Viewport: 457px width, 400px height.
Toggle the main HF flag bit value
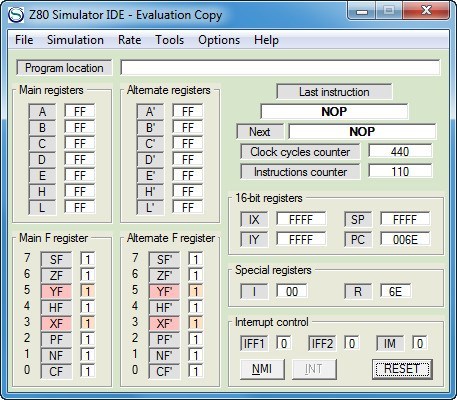[x=88, y=307]
